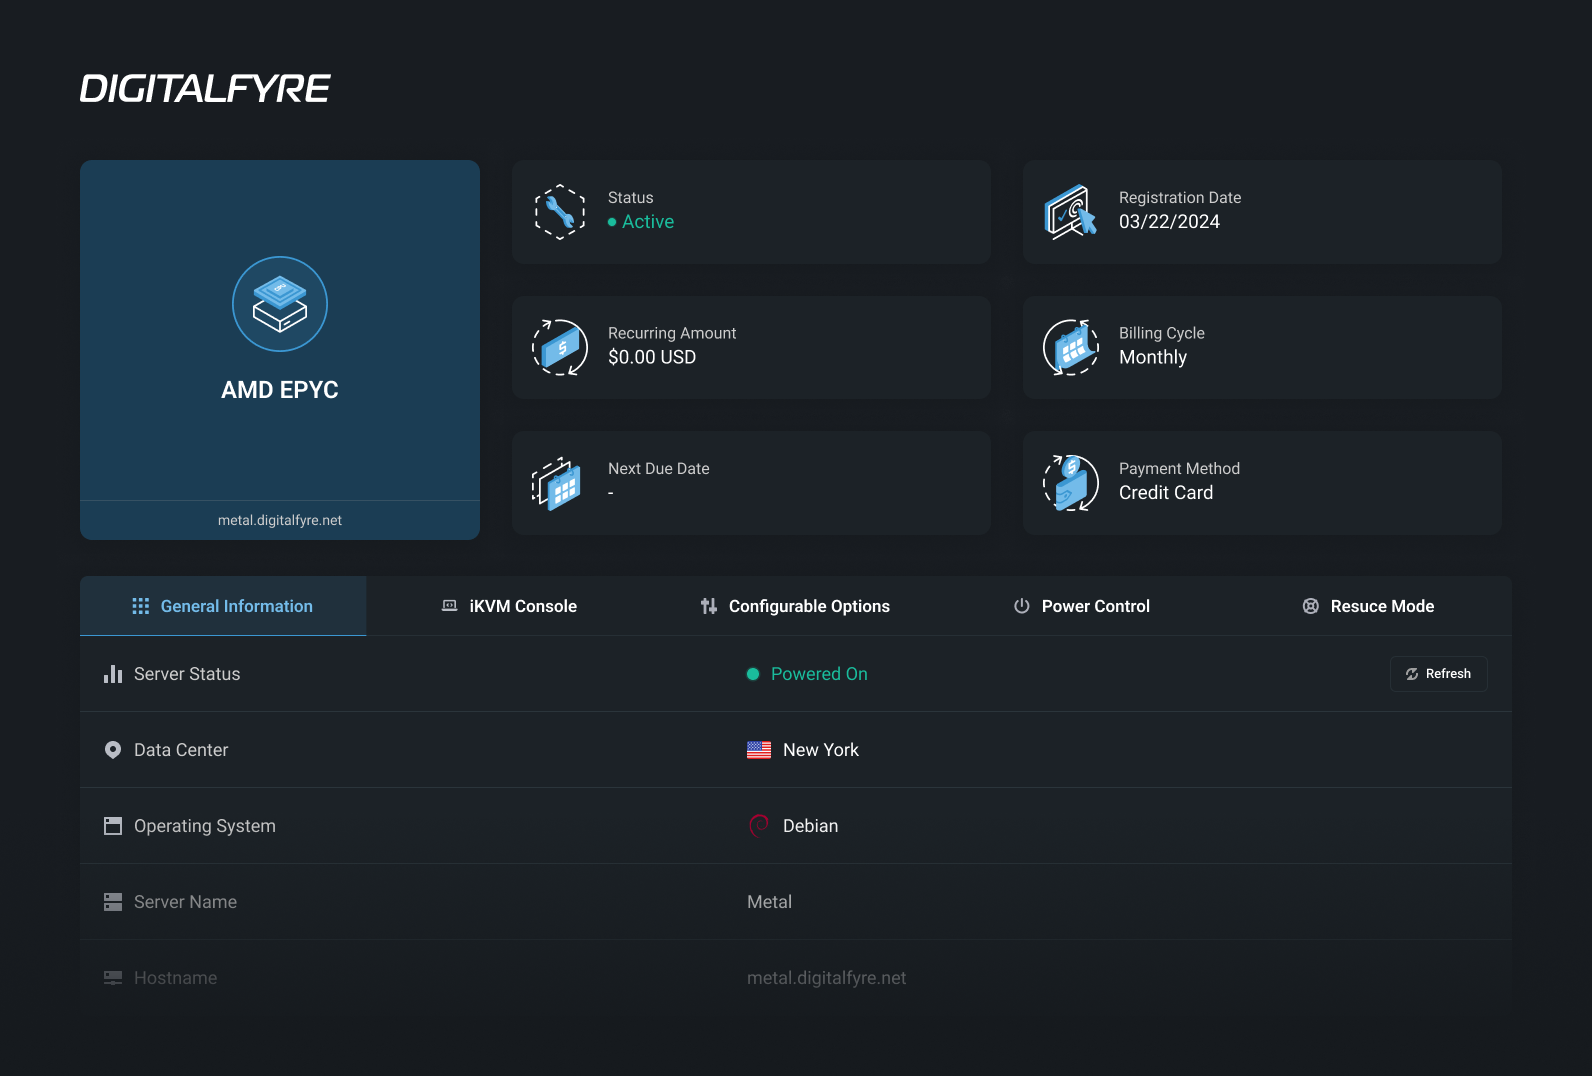Image resolution: width=1592 pixels, height=1076 pixels.
Task: Click the metal.digitalfyre.net label under AMD EPYC
Action: [x=280, y=520]
